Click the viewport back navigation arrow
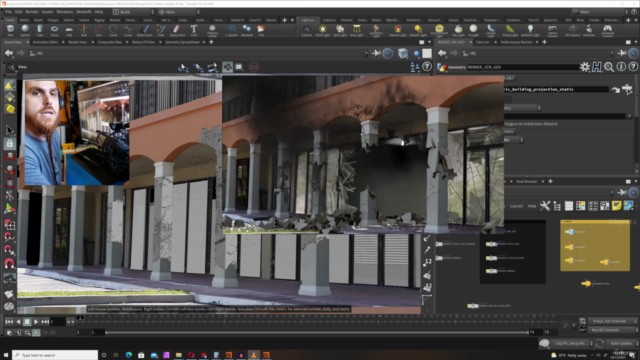The image size is (640, 360). (x=9, y=53)
